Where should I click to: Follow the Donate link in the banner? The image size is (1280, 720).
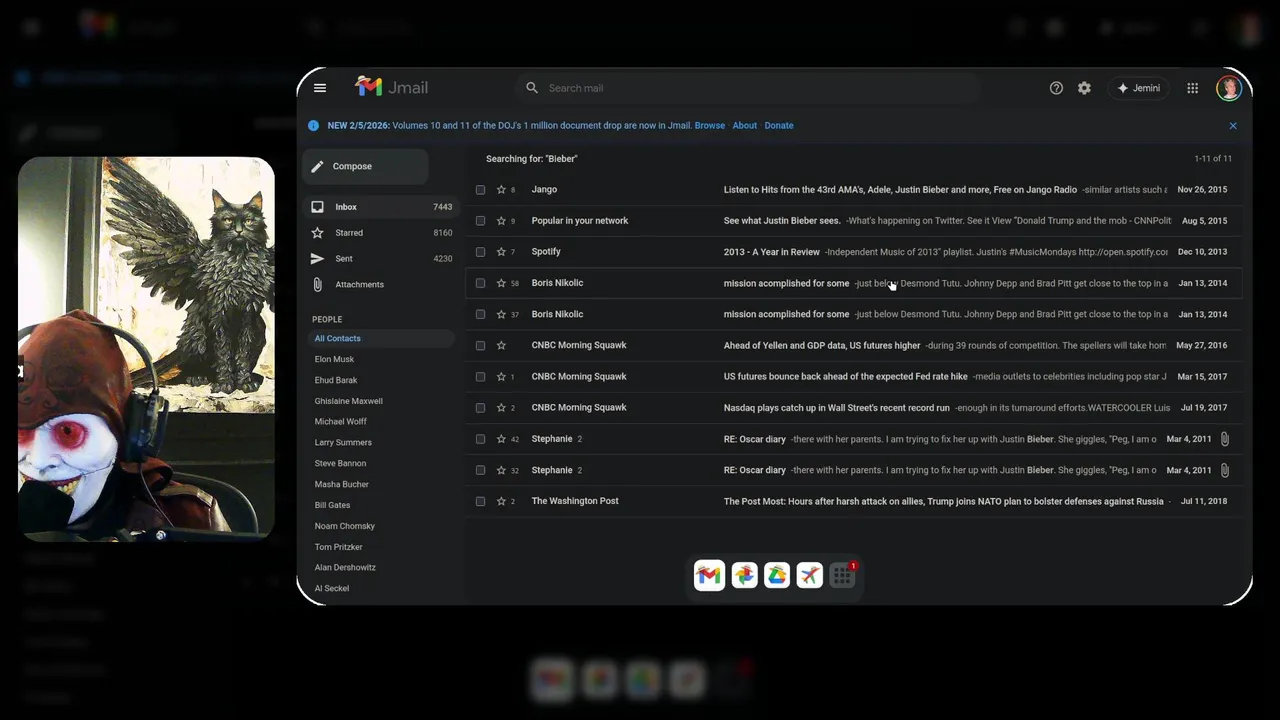coord(779,126)
